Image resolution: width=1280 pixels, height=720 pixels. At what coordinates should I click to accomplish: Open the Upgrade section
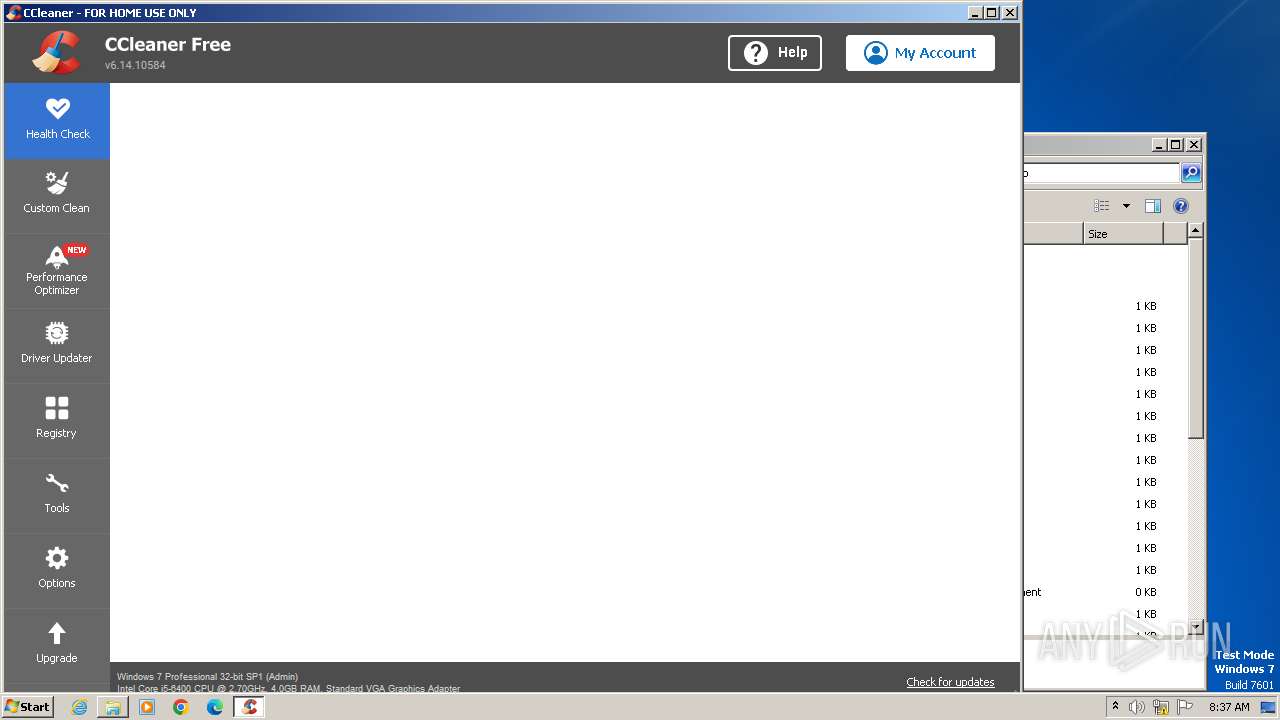(x=57, y=646)
